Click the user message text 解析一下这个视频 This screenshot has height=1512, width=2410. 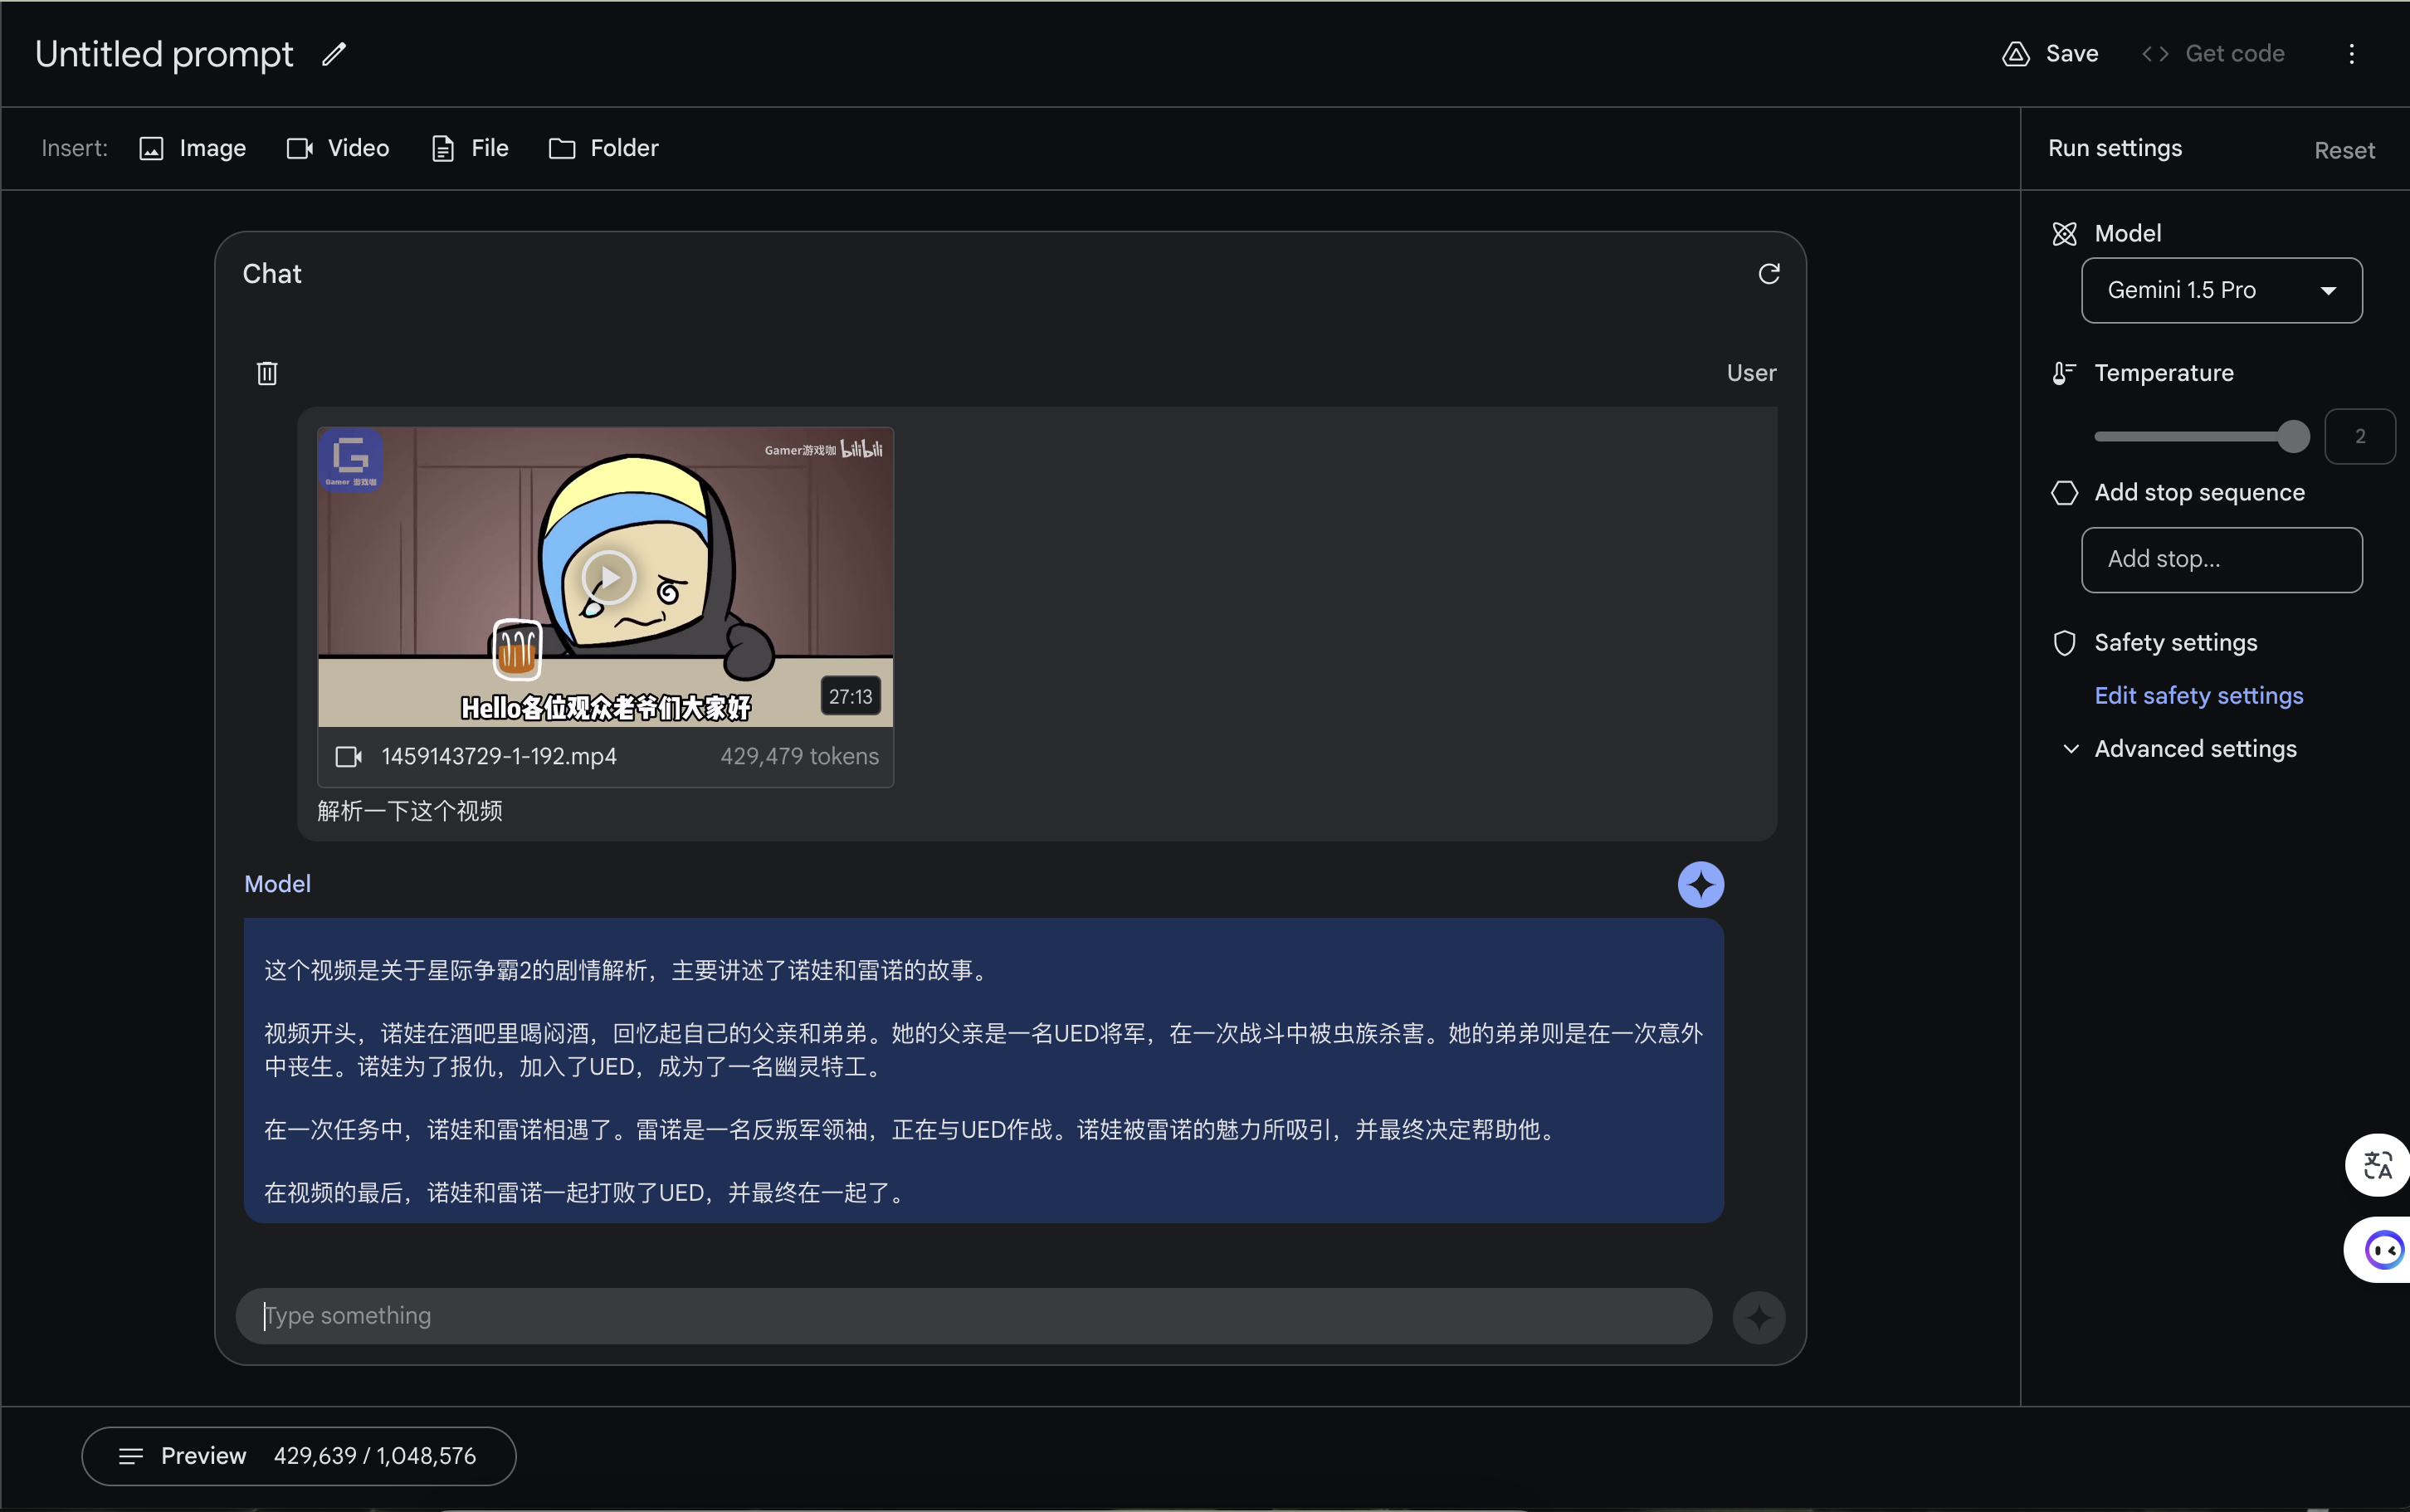coord(410,810)
